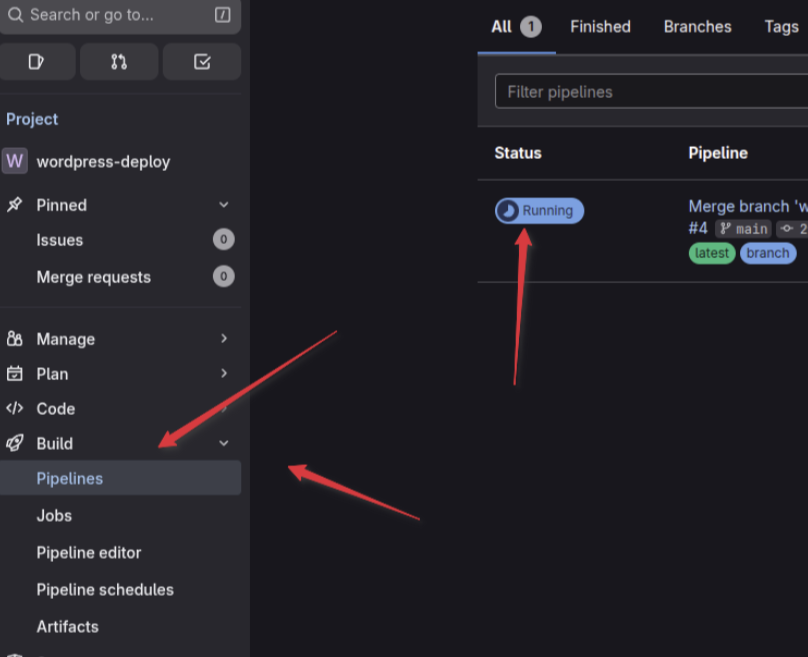Click the Pipeline column header
This screenshot has height=657, width=808.
[718, 153]
